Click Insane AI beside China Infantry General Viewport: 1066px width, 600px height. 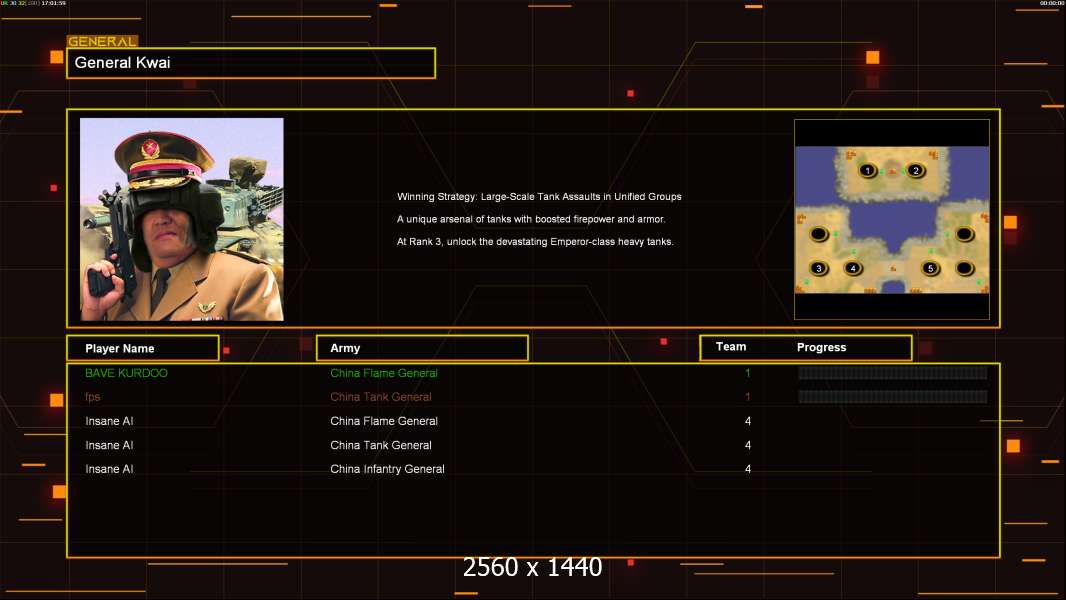pyautogui.click(x=109, y=469)
